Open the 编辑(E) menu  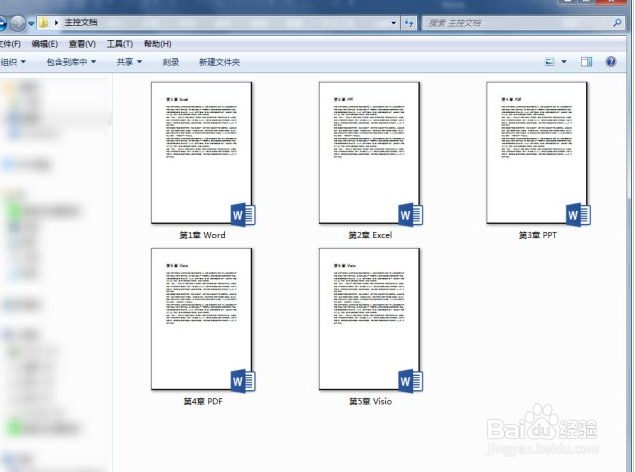click(x=45, y=44)
